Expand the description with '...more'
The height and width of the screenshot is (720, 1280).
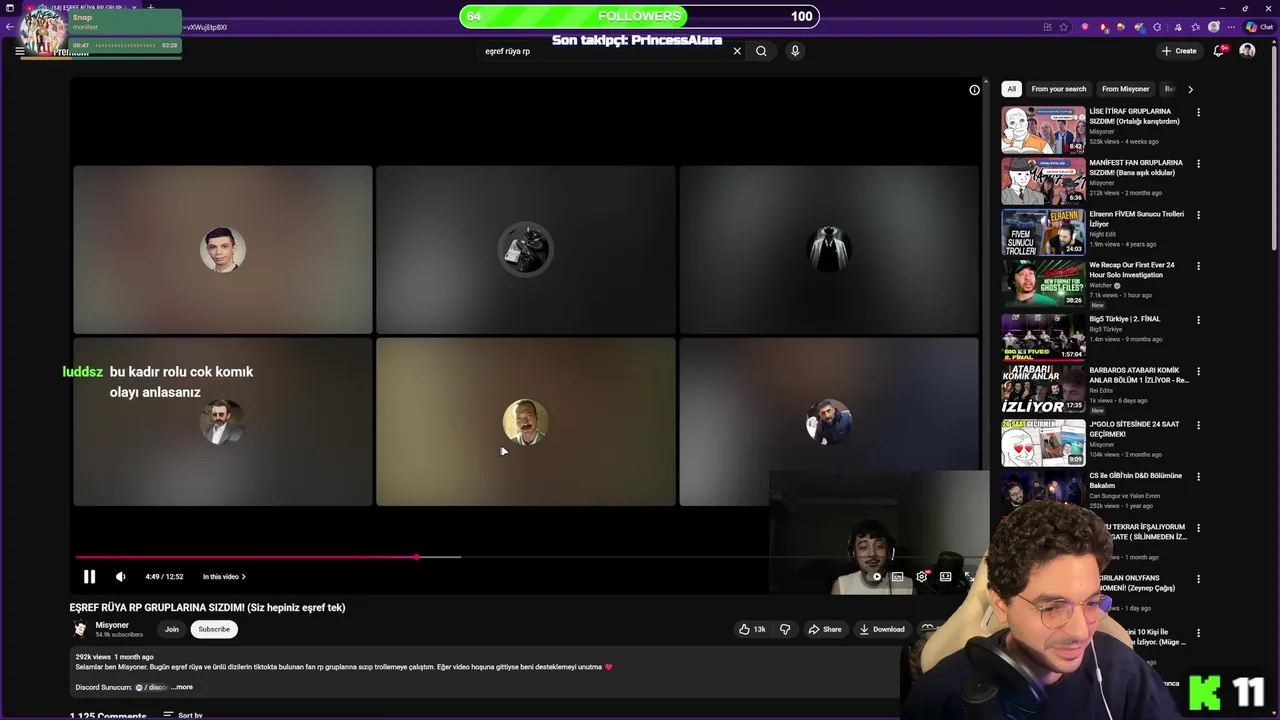point(183,687)
